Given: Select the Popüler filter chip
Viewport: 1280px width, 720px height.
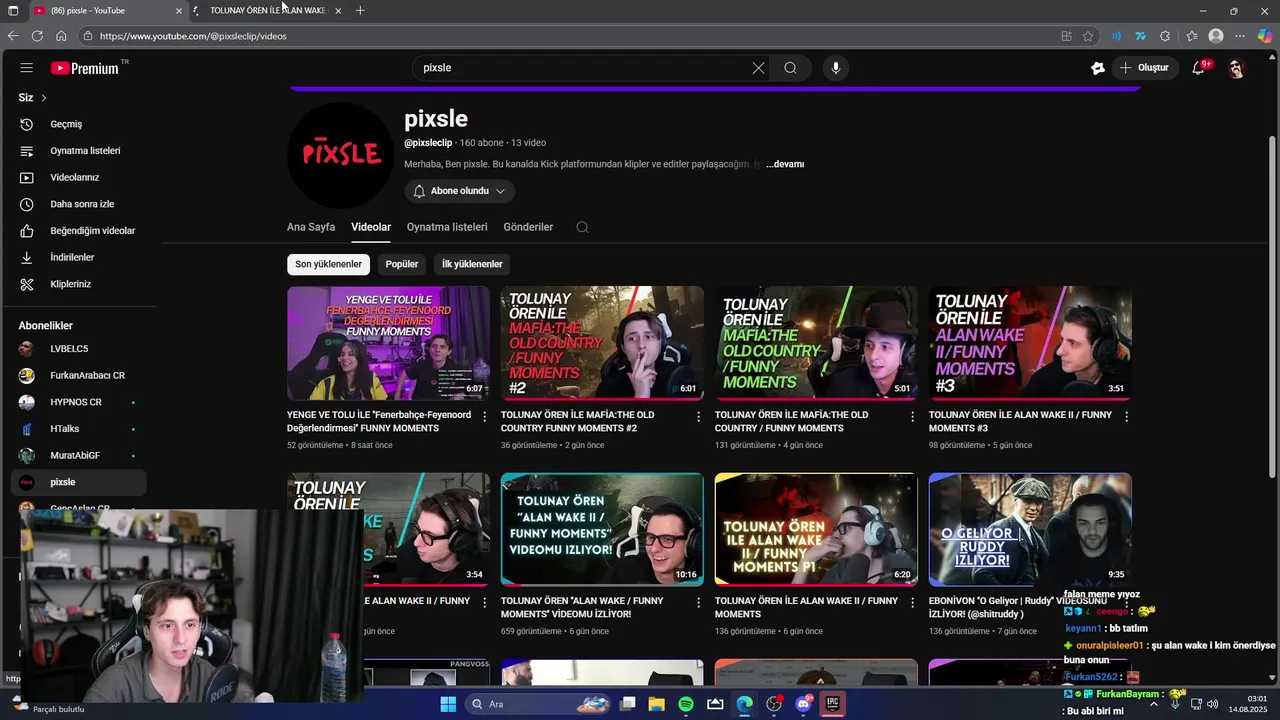Looking at the screenshot, I should point(402,264).
